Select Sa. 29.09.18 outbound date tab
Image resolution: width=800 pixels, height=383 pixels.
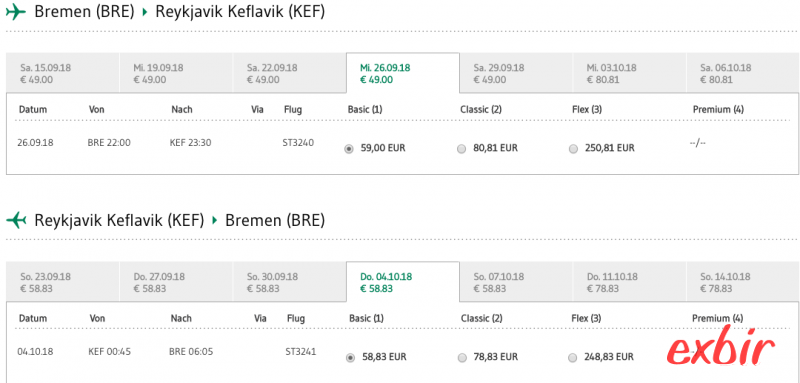(516, 73)
